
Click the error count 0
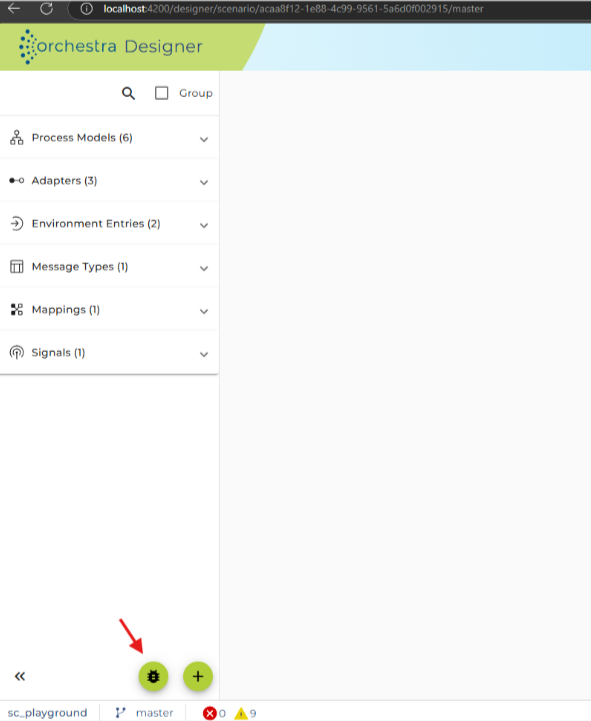click(x=222, y=713)
